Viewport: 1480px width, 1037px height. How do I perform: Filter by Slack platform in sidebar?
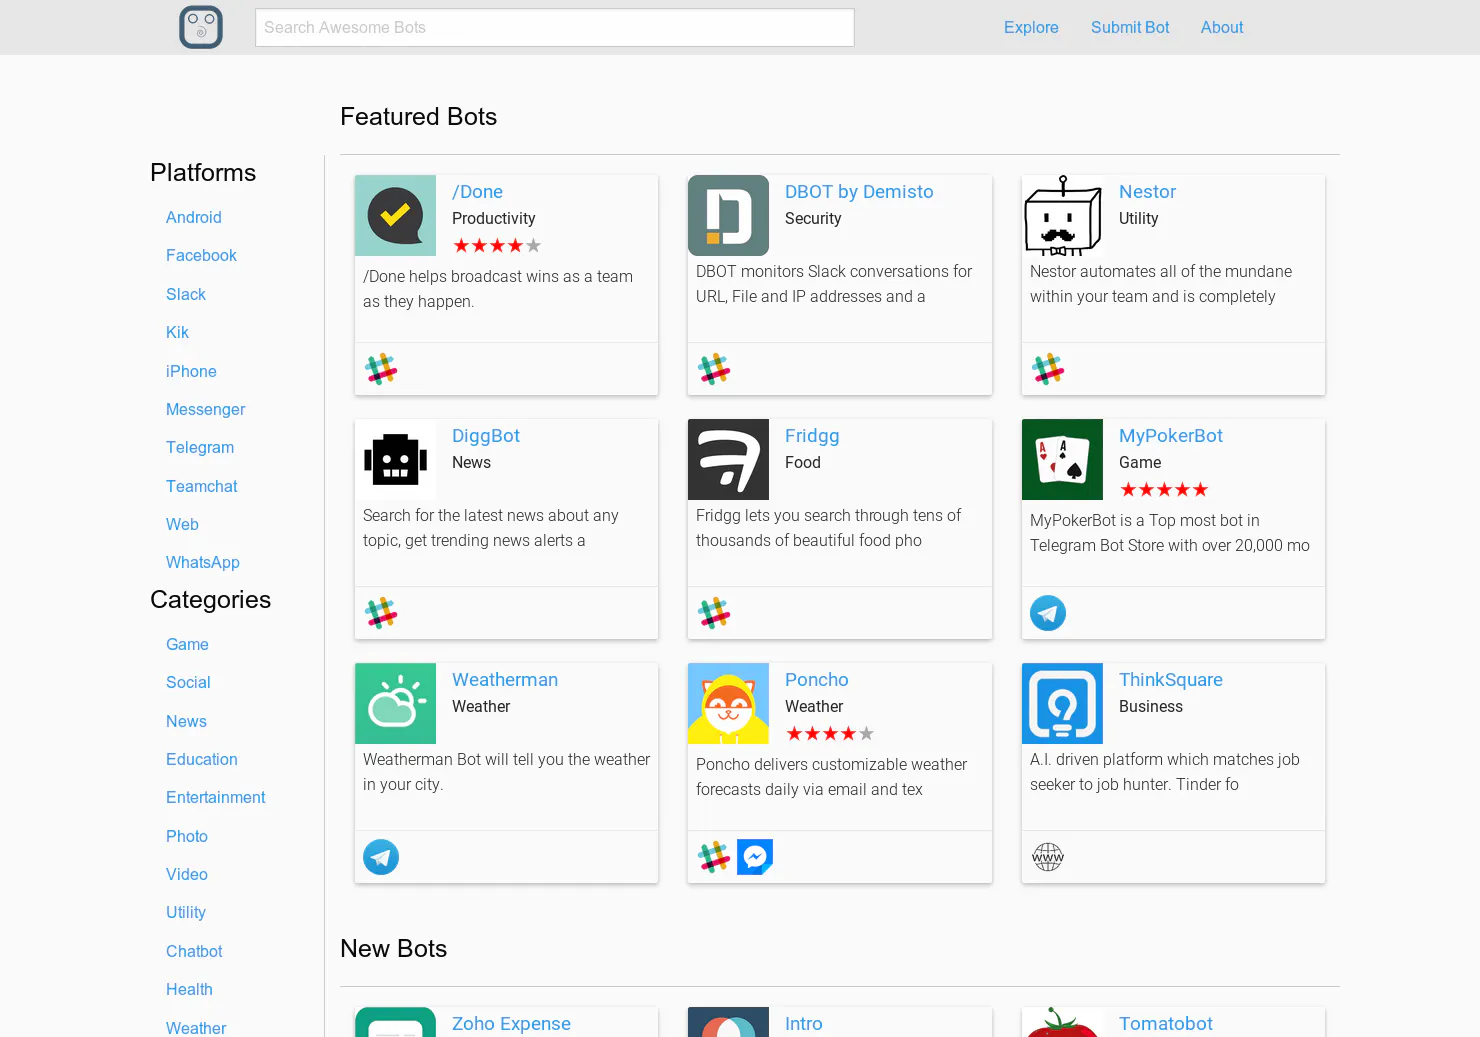[186, 294]
